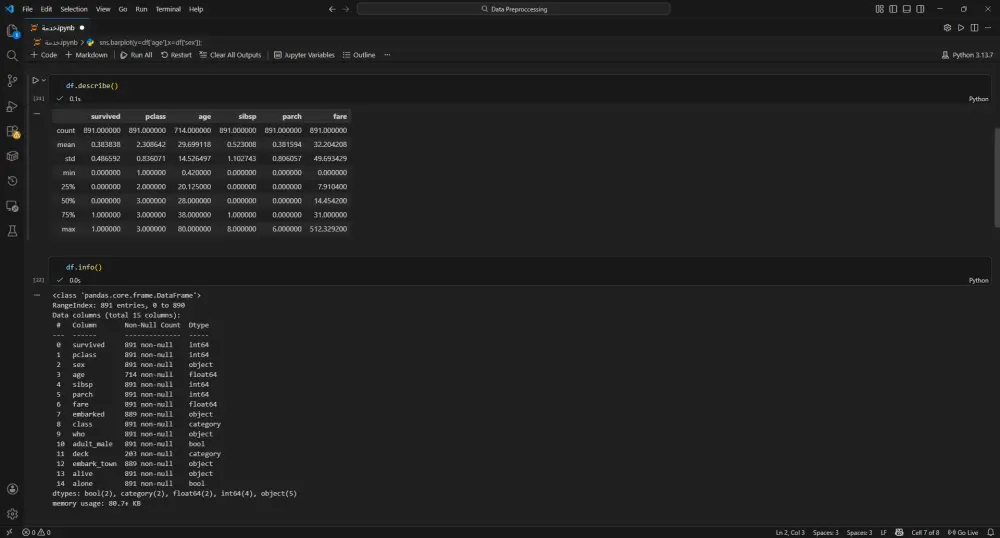Show the notebook Outline
This screenshot has height=538, width=1000.
(359, 55)
